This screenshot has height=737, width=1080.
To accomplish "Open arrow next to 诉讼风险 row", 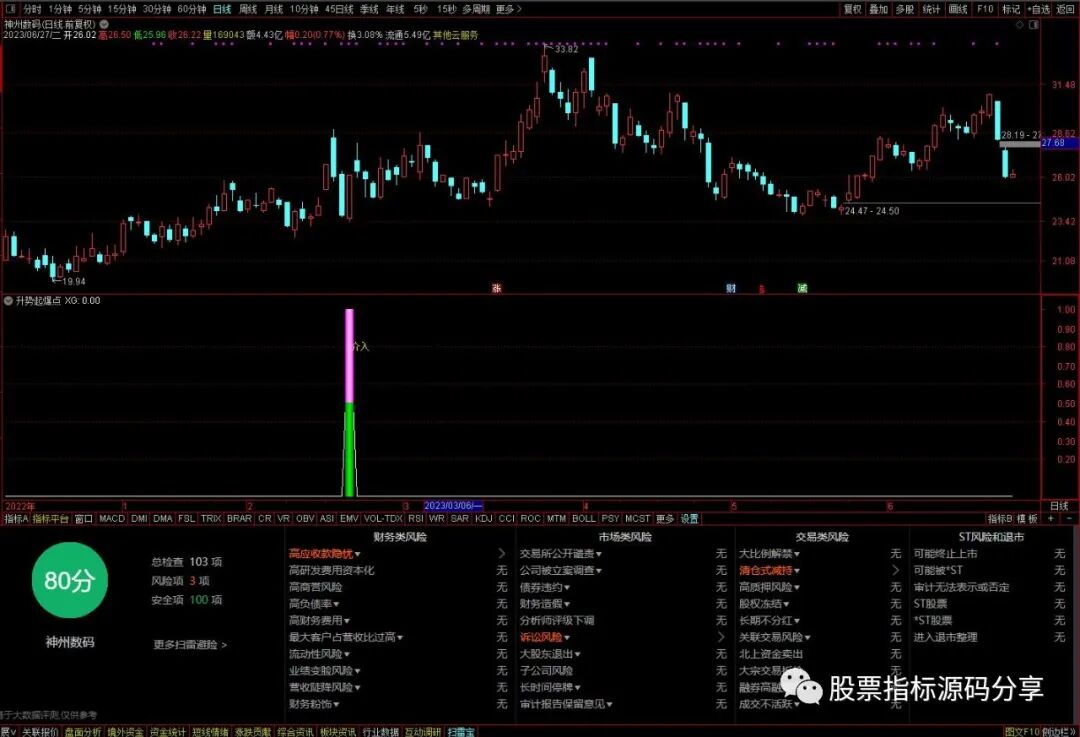I will click(x=721, y=637).
